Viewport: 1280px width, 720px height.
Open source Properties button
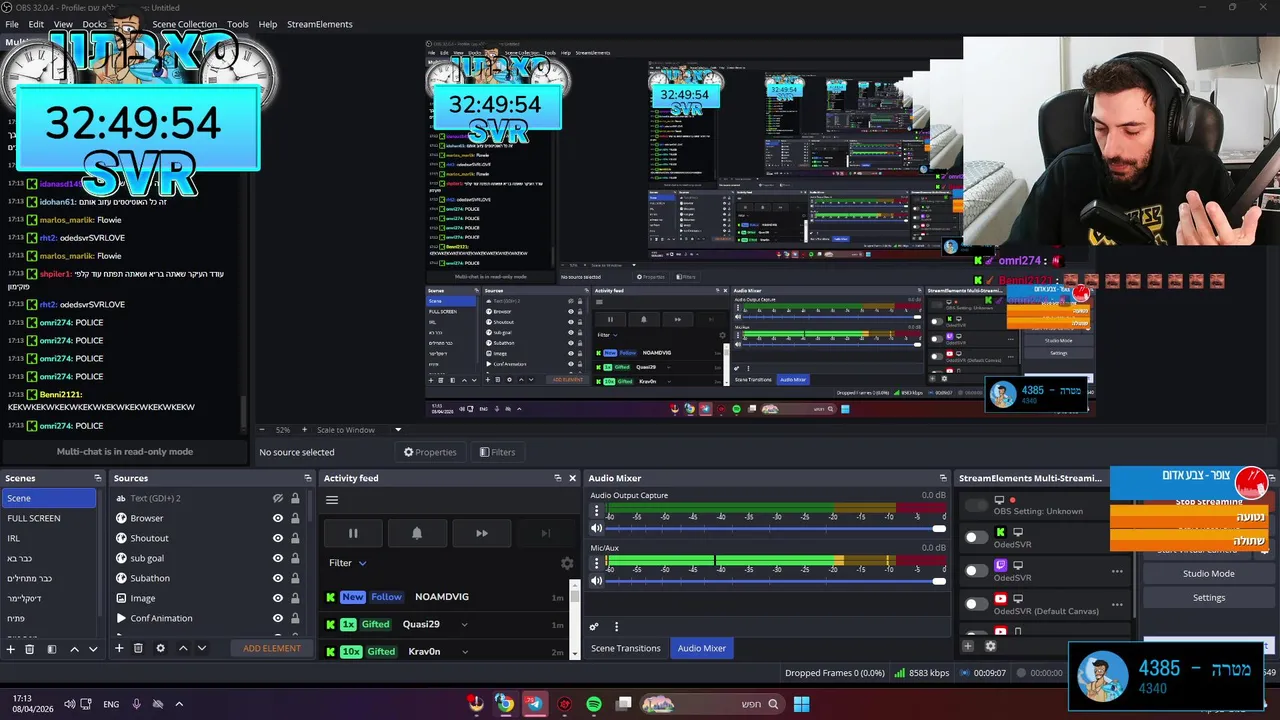430,452
